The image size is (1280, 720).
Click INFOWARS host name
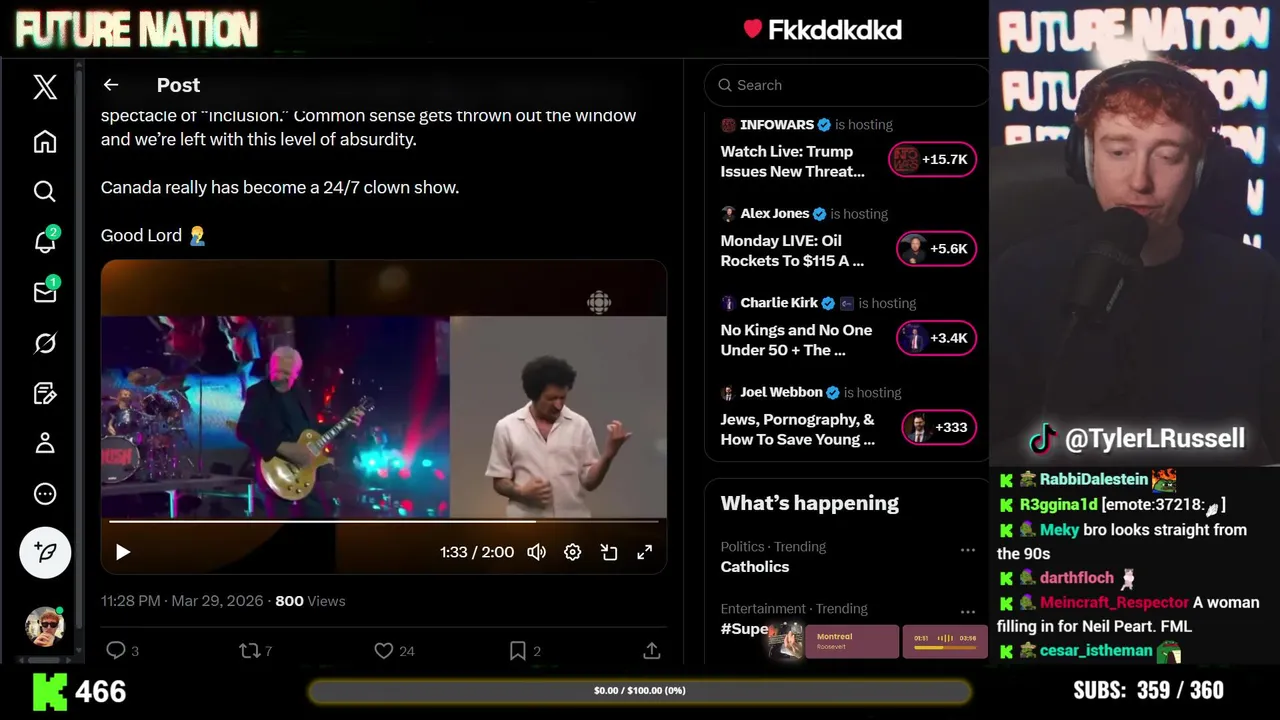(777, 125)
